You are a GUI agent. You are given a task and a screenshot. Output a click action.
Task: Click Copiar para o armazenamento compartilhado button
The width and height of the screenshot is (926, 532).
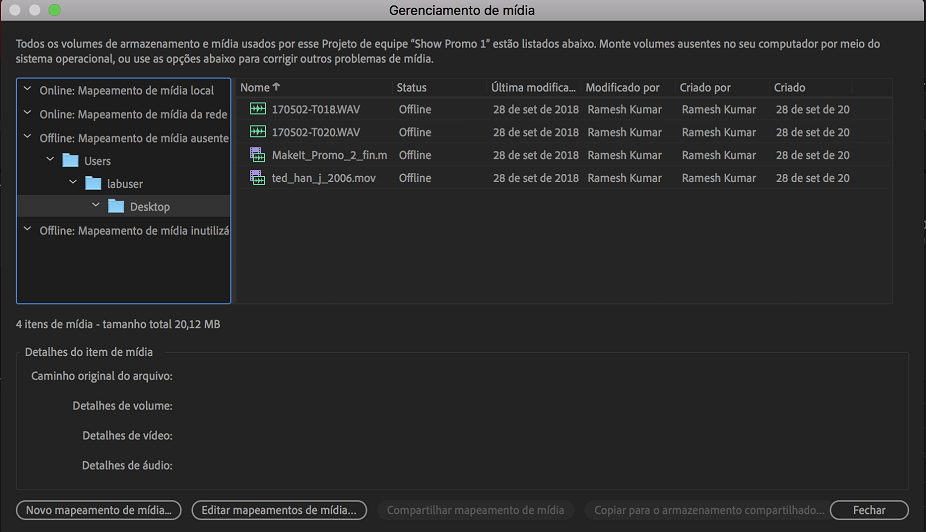click(x=708, y=510)
